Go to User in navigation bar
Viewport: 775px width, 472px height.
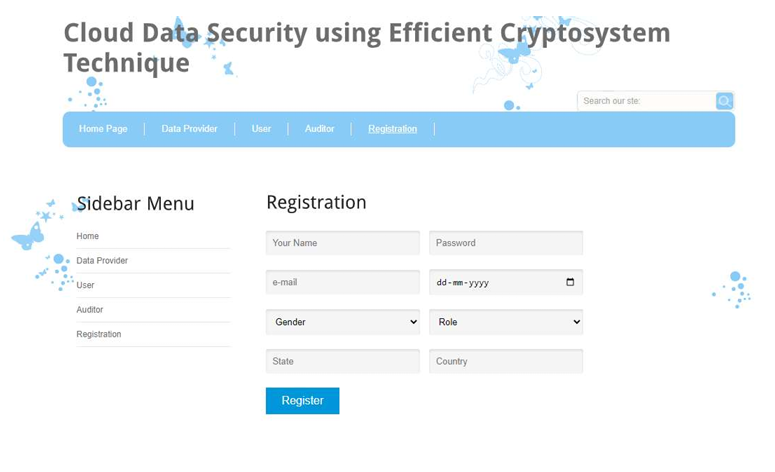261,129
